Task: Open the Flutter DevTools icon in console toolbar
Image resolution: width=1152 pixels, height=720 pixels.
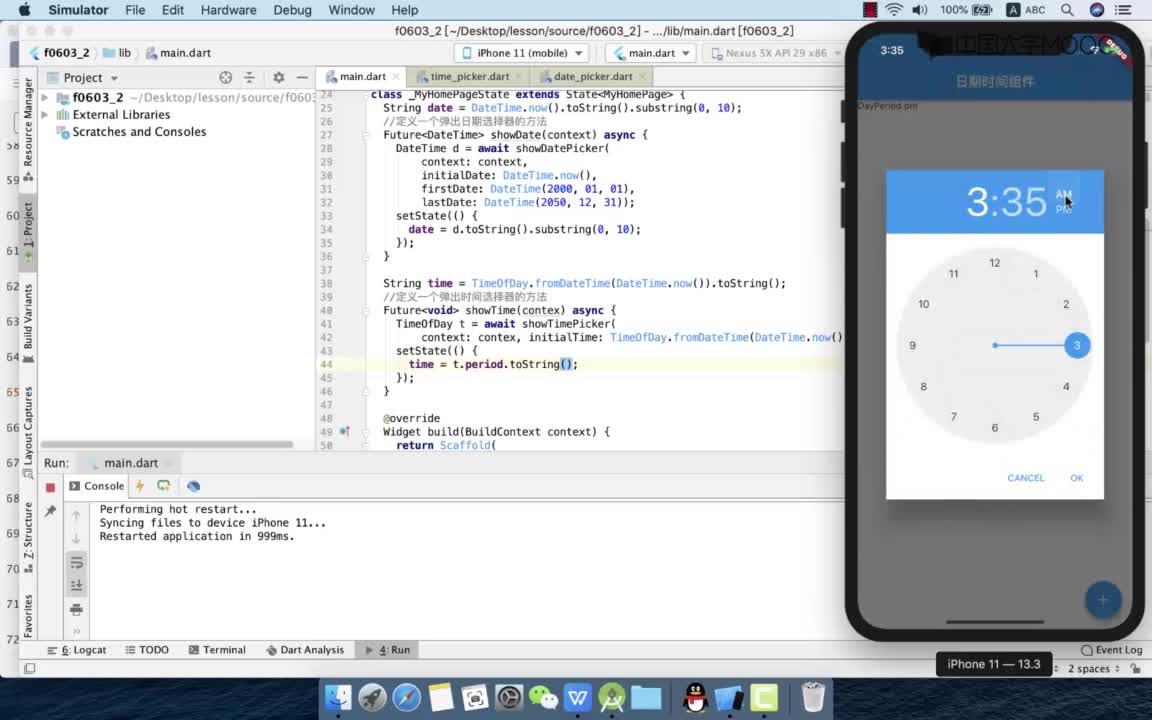Action: [x=193, y=486]
